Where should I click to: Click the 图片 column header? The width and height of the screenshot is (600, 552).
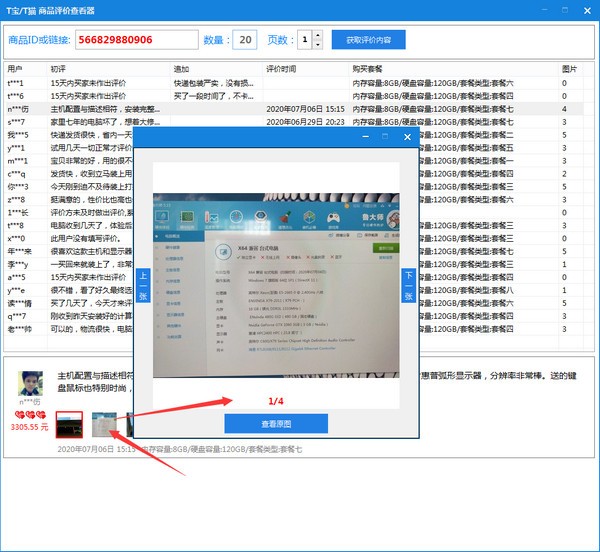(568, 69)
